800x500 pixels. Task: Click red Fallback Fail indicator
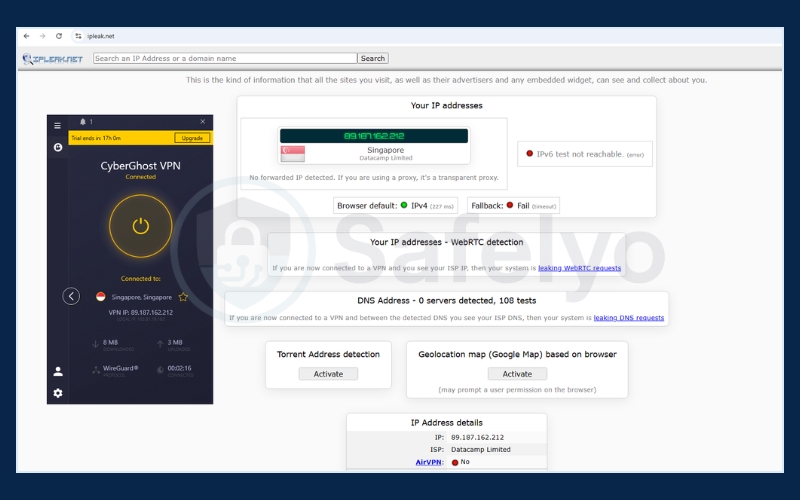click(510, 205)
